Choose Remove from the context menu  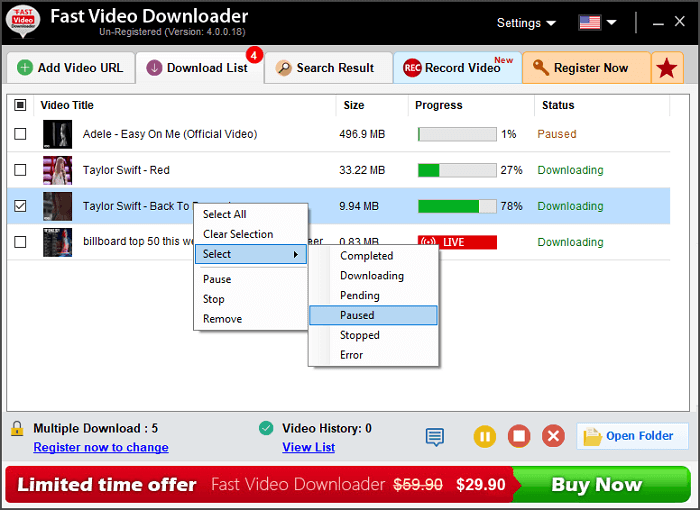pyautogui.click(x=251, y=319)
